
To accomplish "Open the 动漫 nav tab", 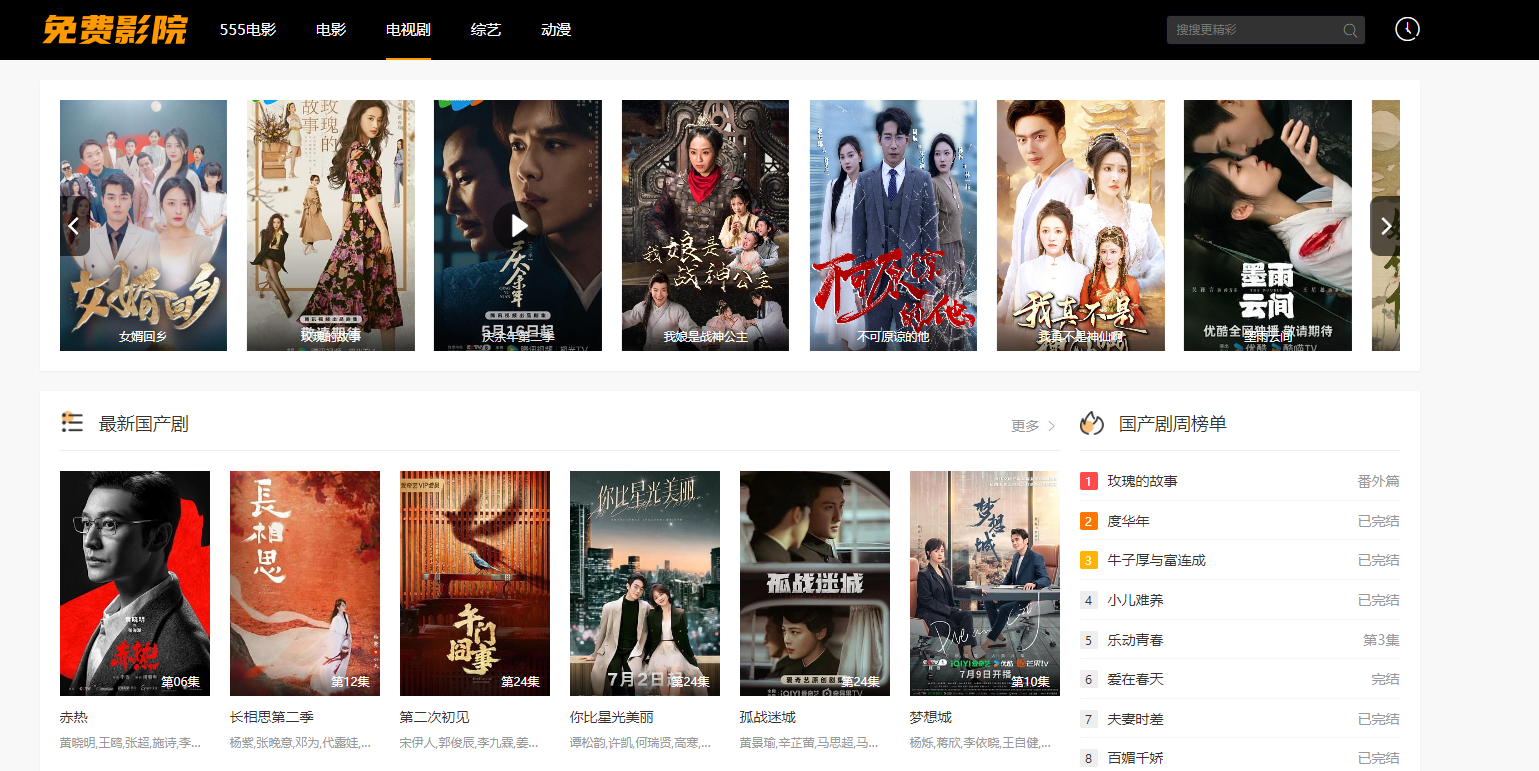I will pyautogui.click(x=556, y=30).
